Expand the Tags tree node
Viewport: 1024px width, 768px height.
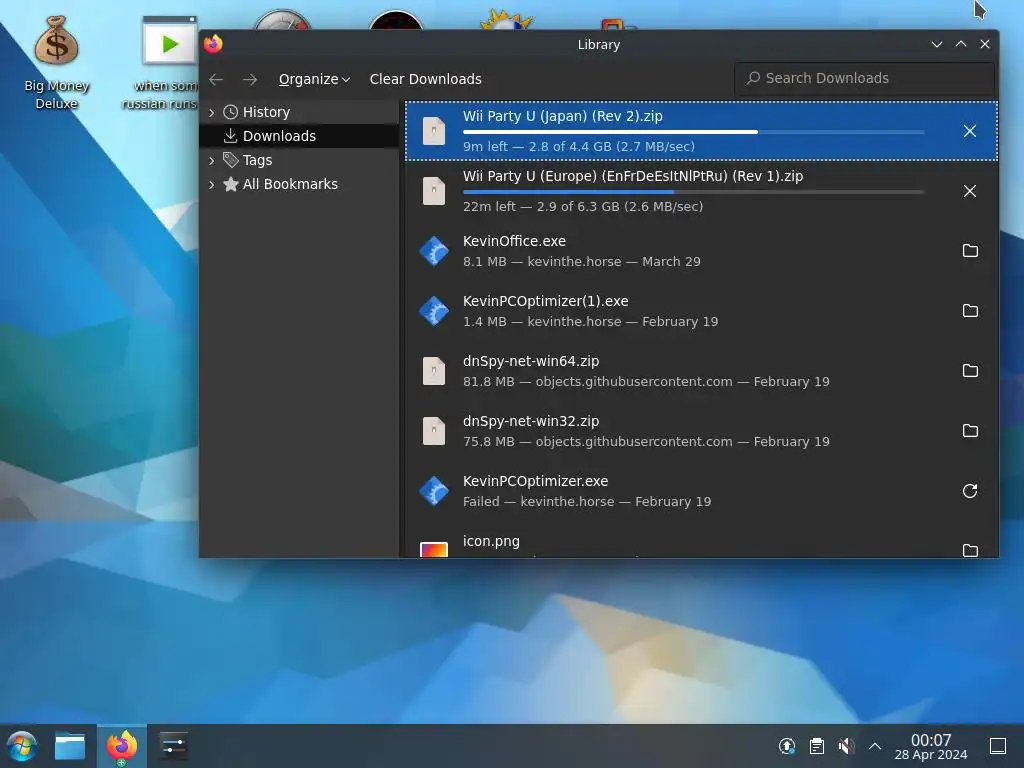(212, 160)
